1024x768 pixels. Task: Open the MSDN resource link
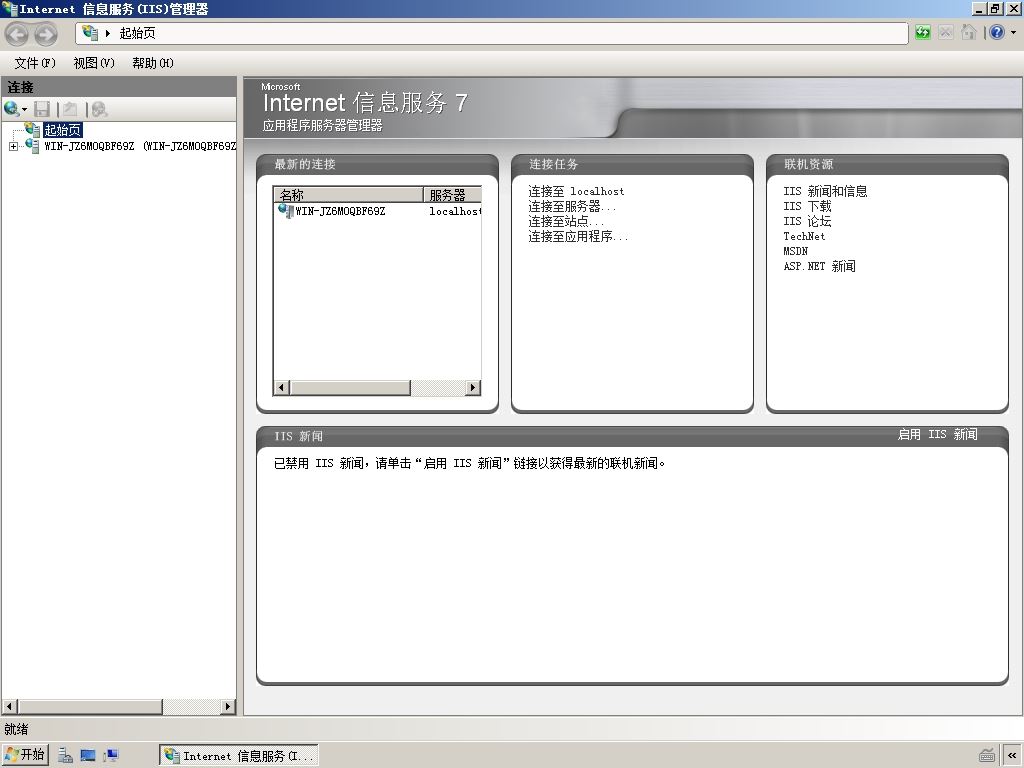pos(795,251)
